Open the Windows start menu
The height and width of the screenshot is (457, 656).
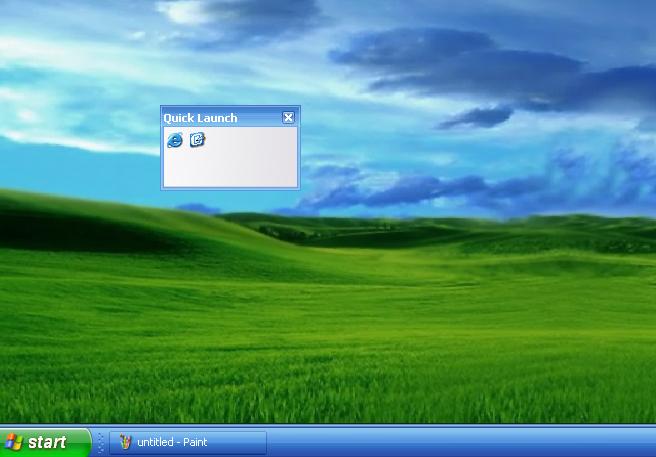tap(45, 442)
